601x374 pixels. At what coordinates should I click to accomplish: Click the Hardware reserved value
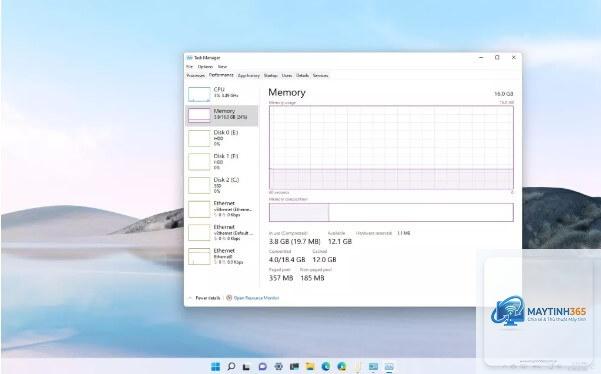coord(404,233)
